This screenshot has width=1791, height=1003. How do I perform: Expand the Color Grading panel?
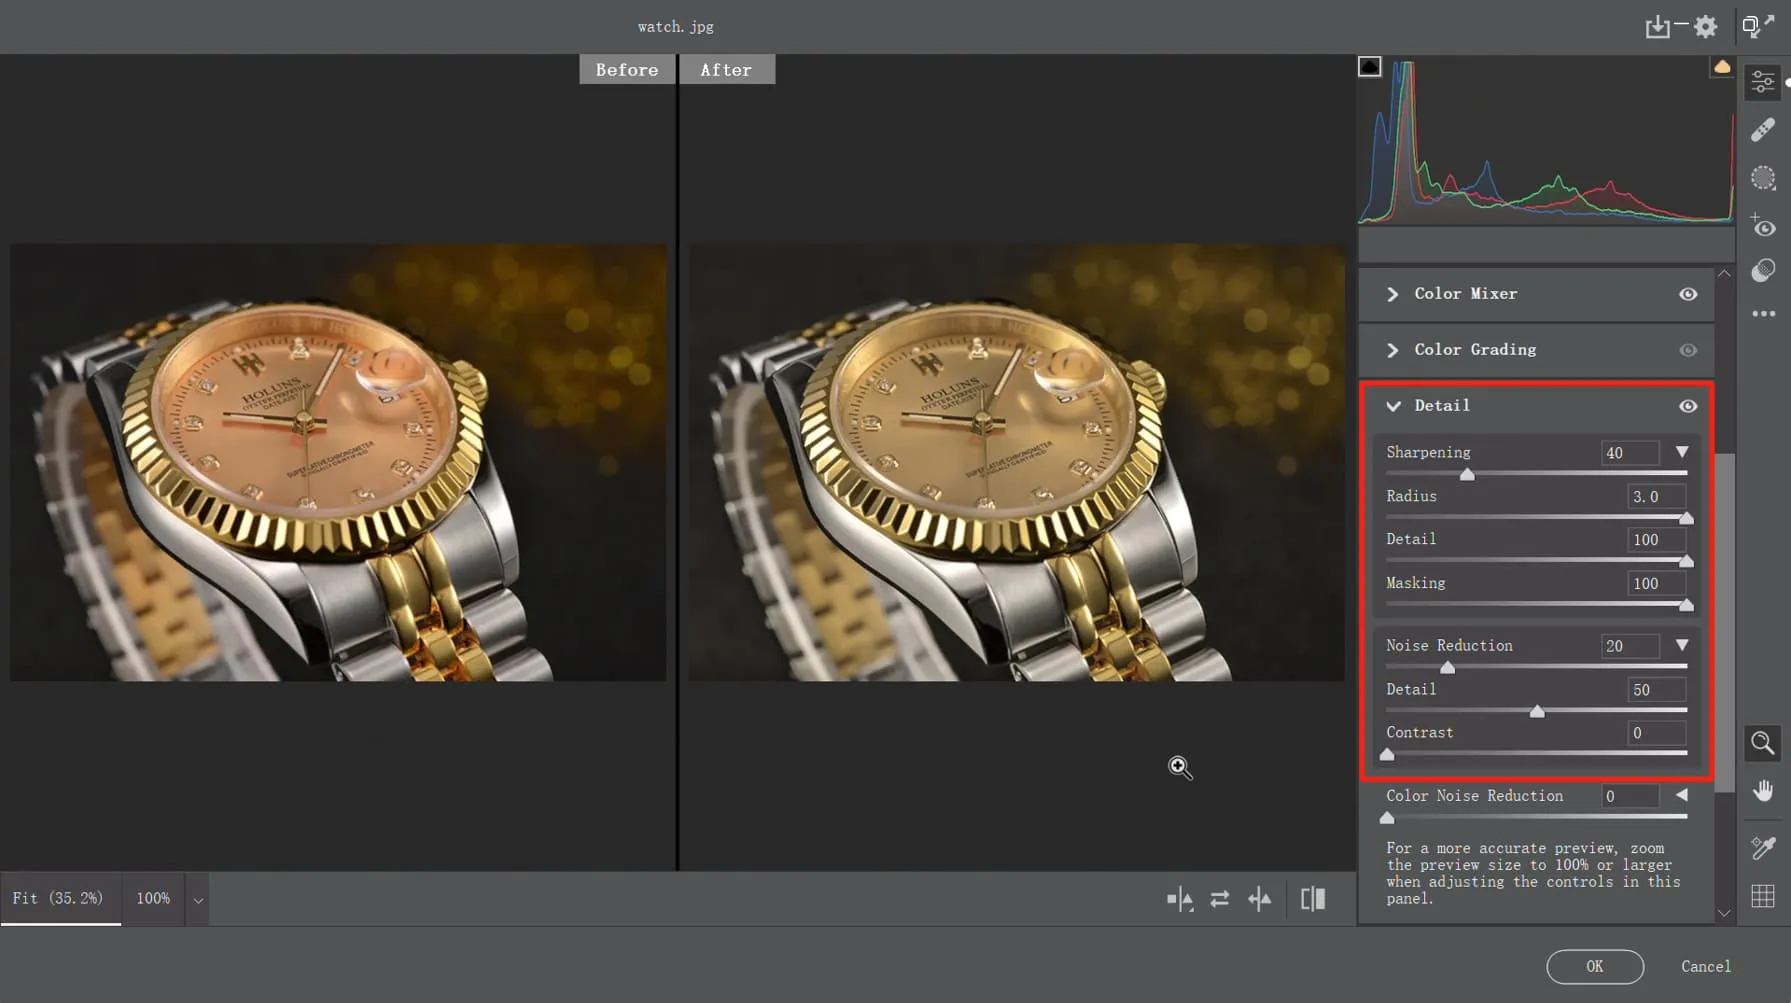pos(1392,350)
